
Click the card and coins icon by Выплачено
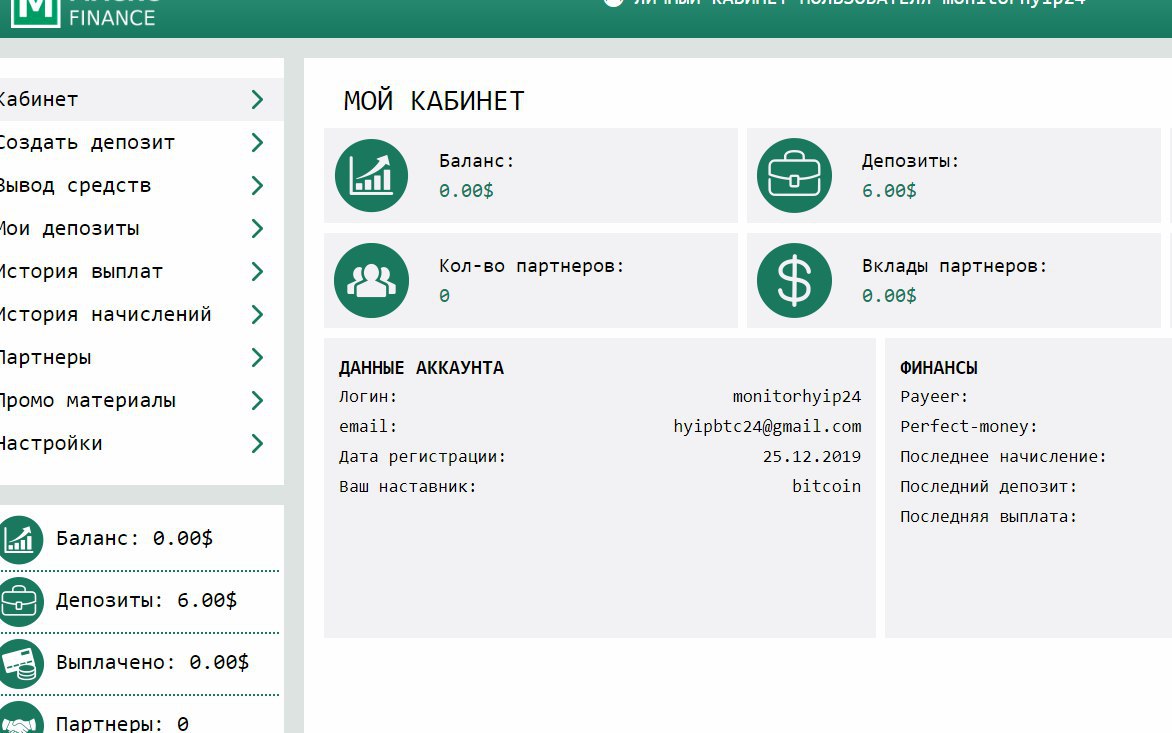pos(20,664)
